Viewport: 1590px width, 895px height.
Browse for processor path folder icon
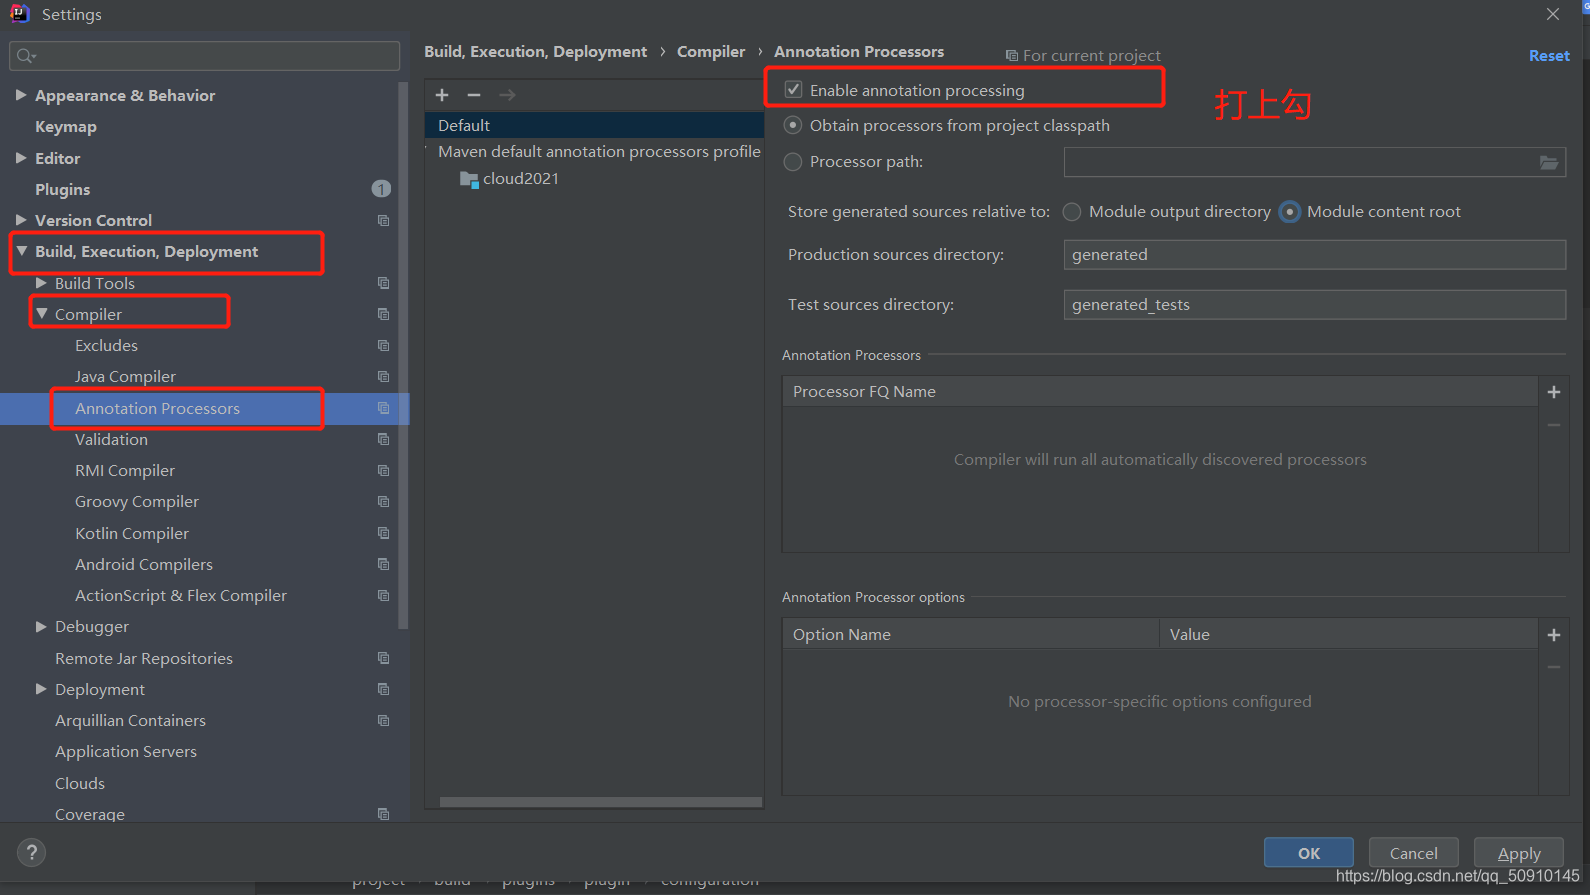tap(1548, 162)
